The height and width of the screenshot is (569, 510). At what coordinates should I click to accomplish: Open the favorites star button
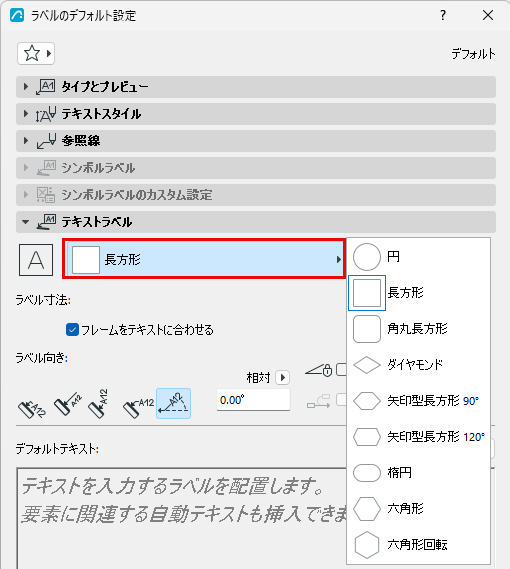(x=36, y=54)
